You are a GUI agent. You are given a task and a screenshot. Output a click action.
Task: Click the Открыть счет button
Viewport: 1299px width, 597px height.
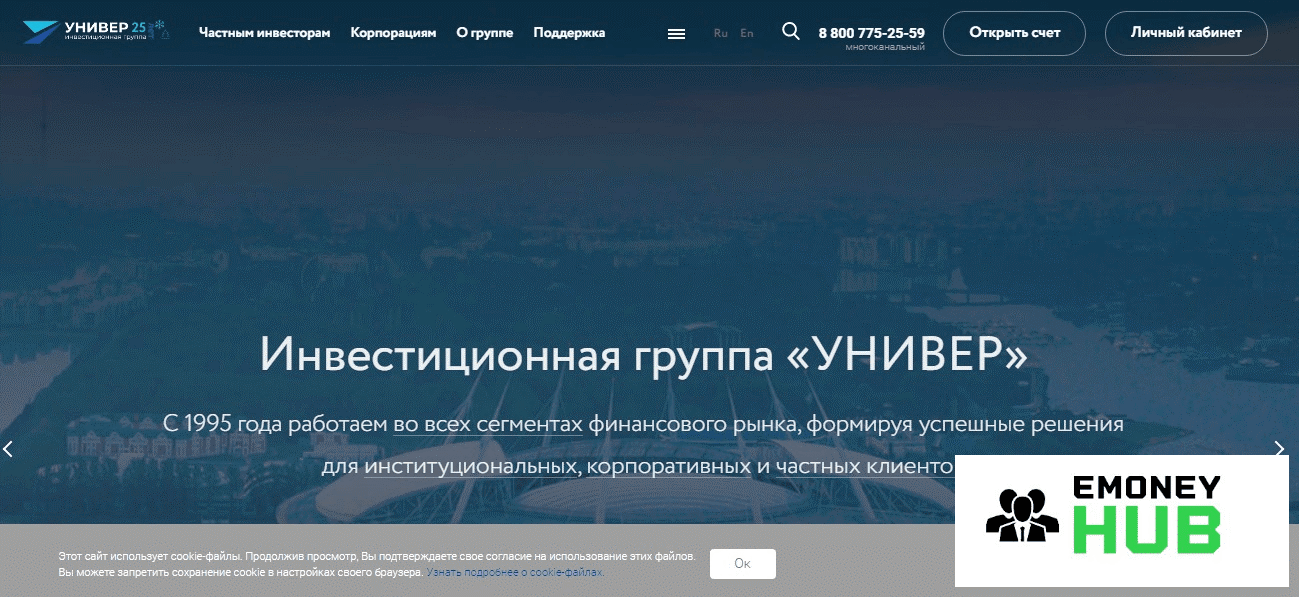click(x=1015, y=33)
